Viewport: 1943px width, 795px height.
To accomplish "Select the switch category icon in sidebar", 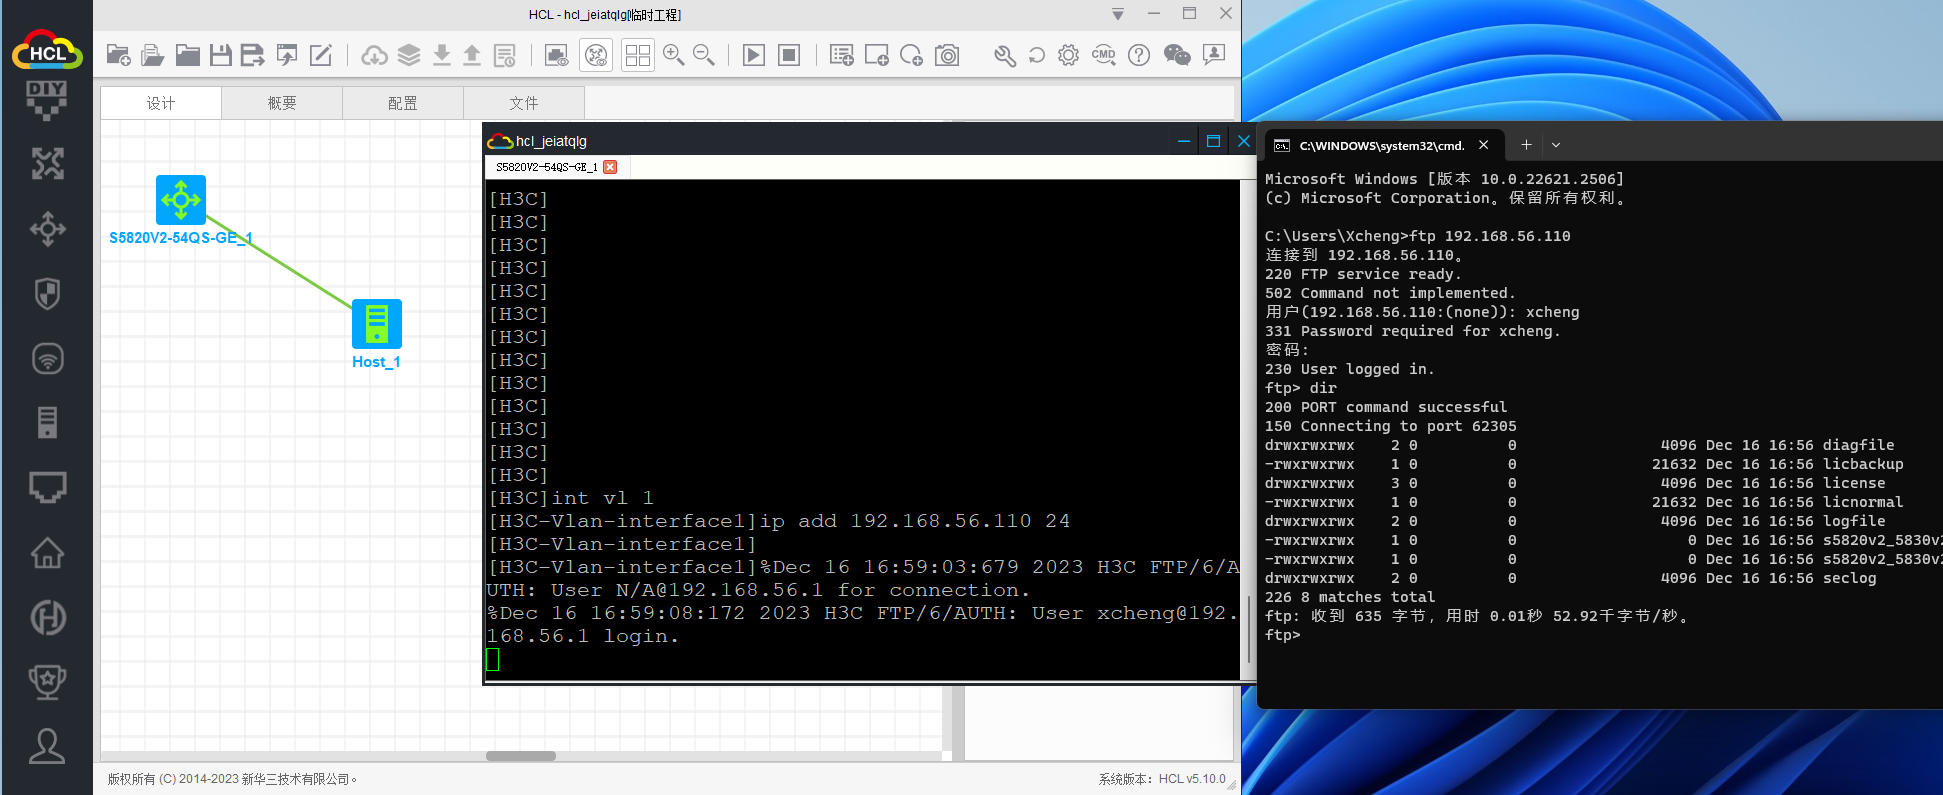I will pyautogui.click(x=47, y=229).
